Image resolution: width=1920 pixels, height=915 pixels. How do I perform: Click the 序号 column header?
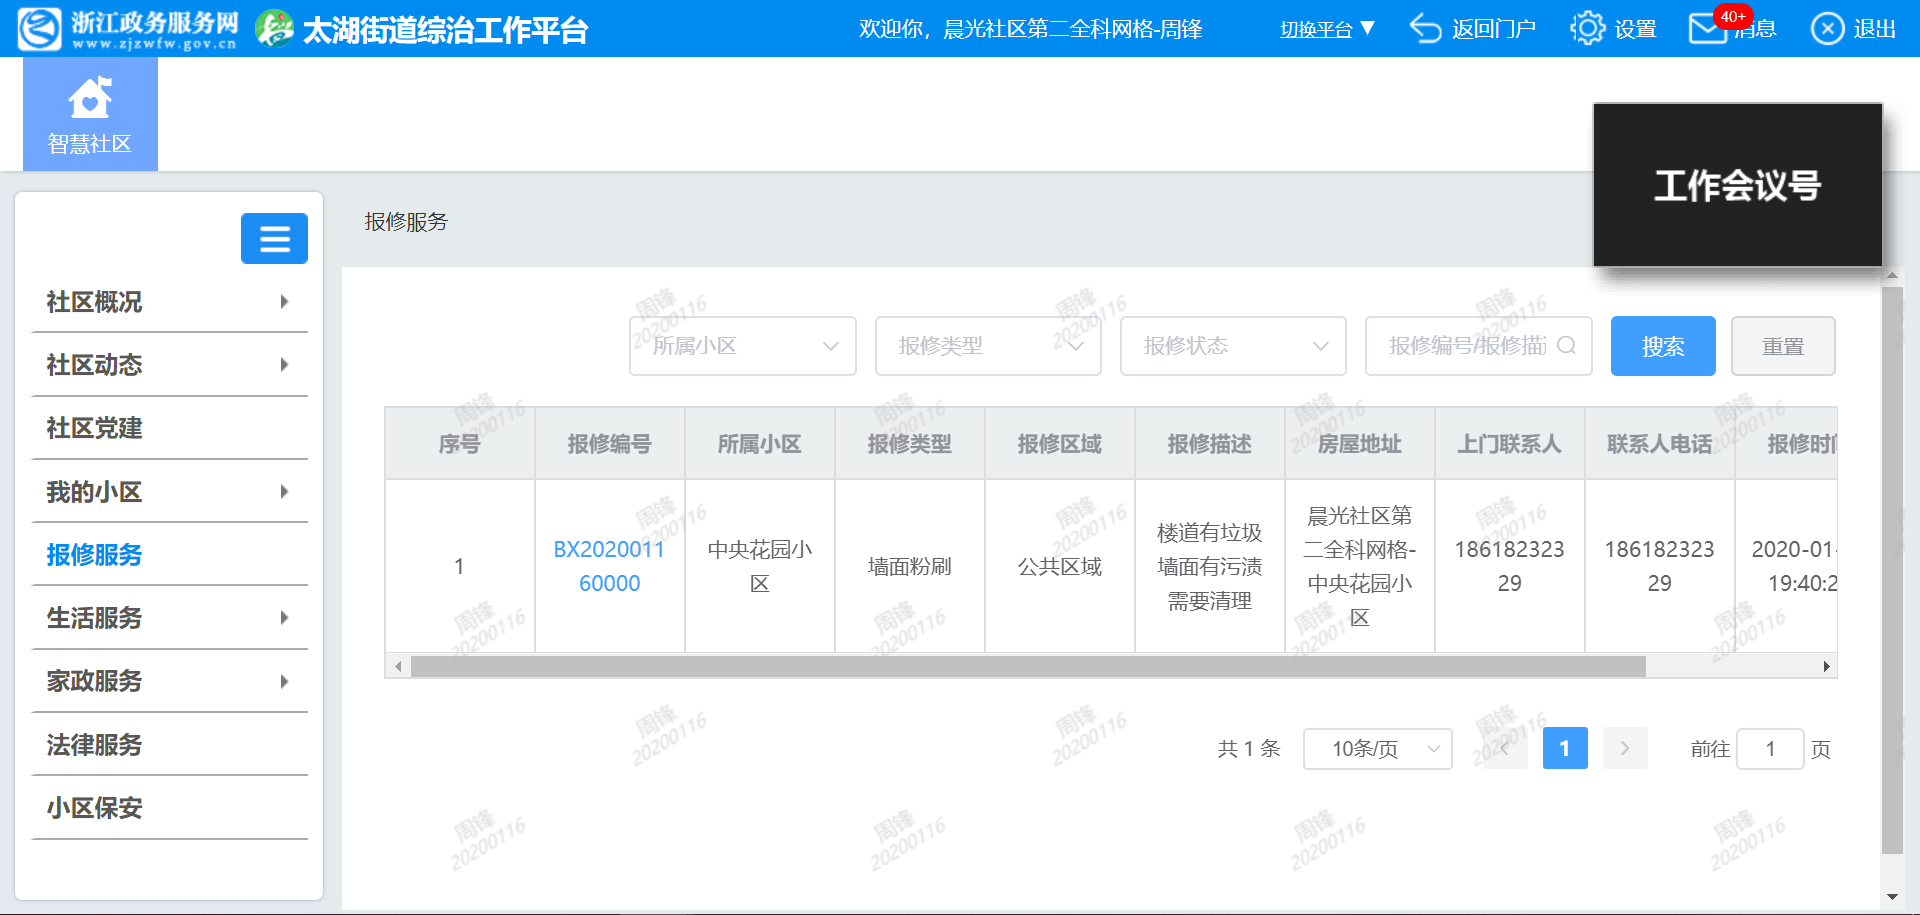click(x=460, y=443)
